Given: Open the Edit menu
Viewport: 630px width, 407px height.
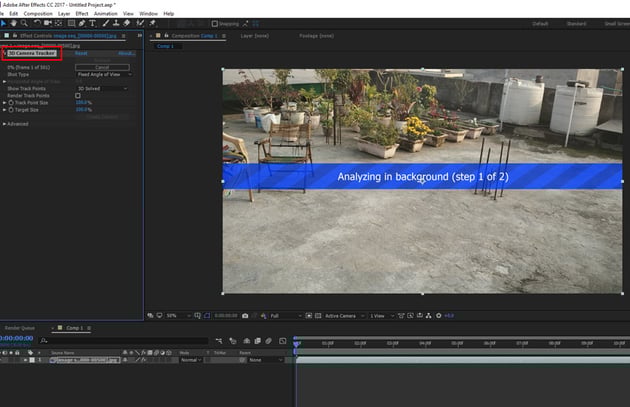Looking at the screenshot, I should (14, 14).
